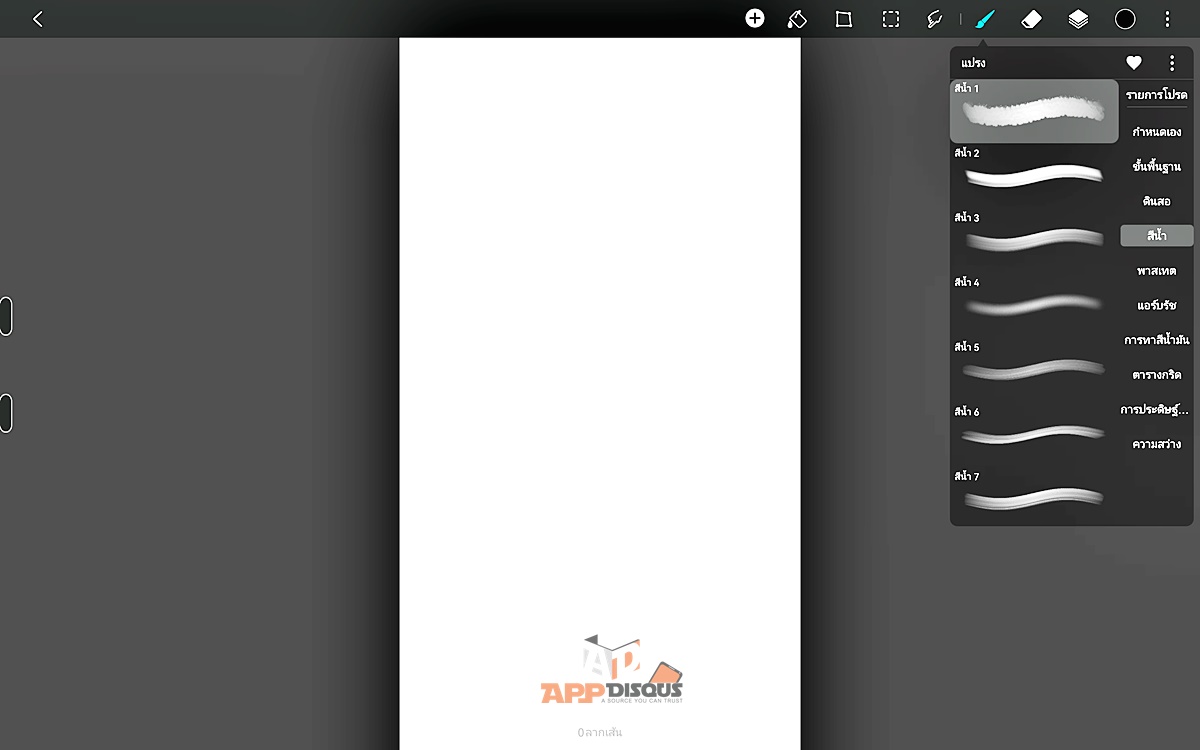Switch to the แอร์บรัช brush category

pyautogui.click(x=1156, y=305)
